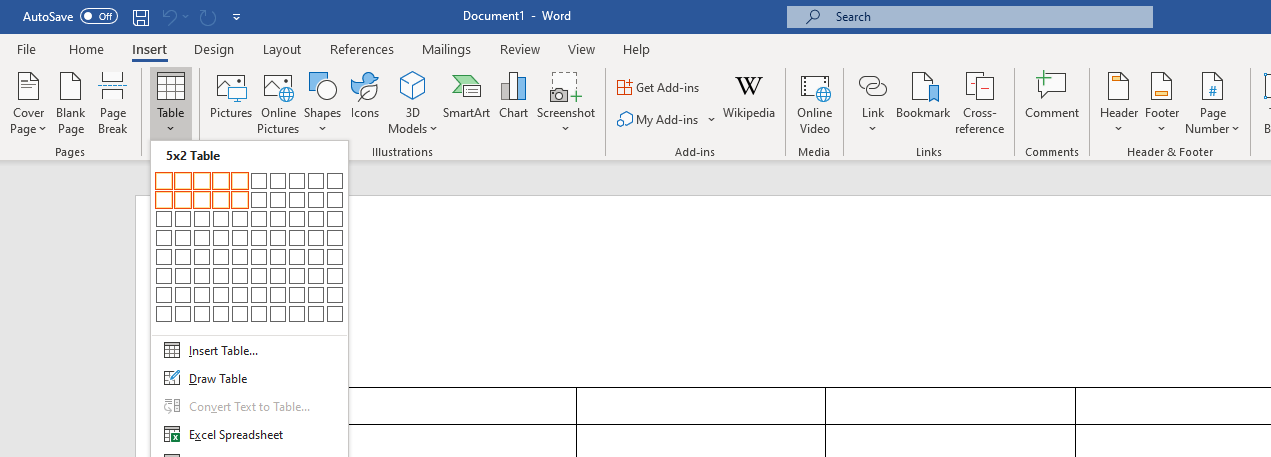The image size is (1271, 457).
Task: Open the Footer dropdown
Action: (1162, 103)
